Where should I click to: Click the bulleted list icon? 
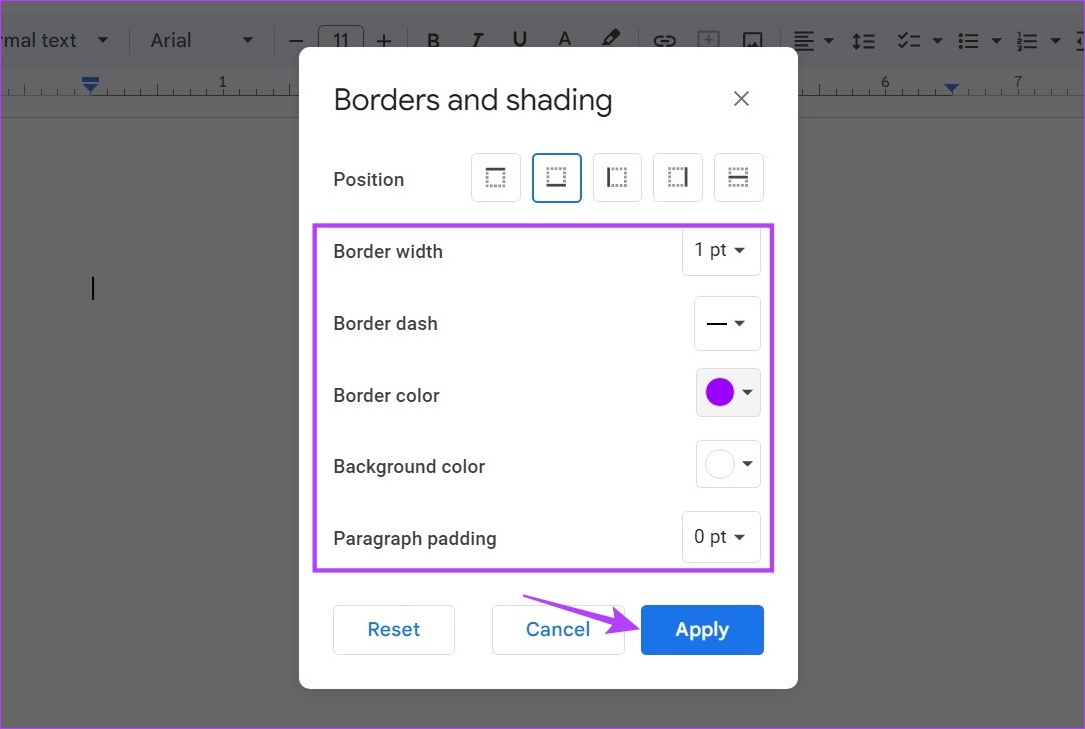pos(968,41)
